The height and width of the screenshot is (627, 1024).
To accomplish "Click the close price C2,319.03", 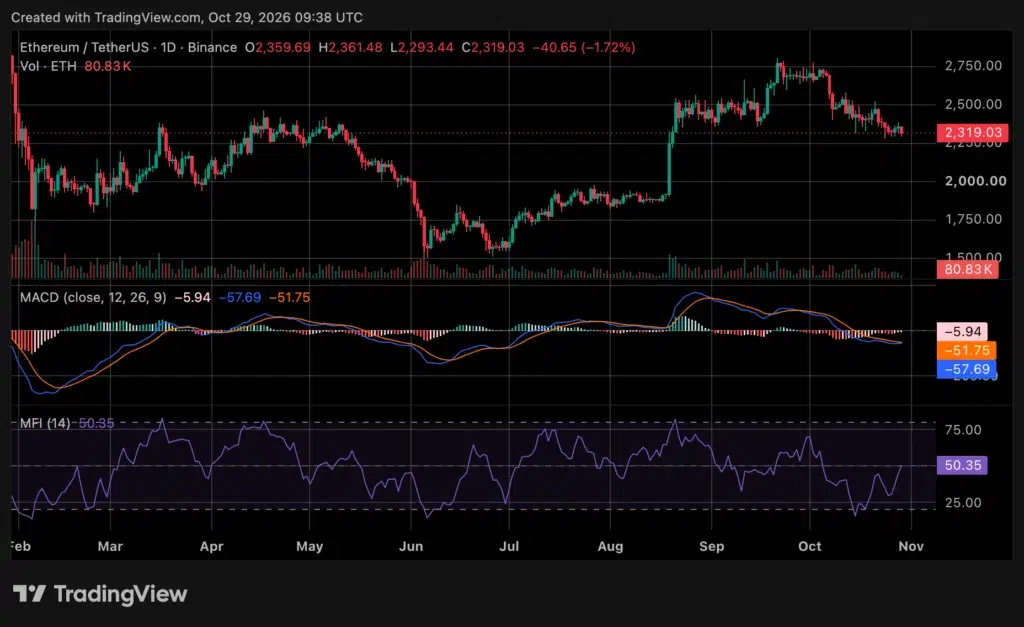I will pos(493,47).
